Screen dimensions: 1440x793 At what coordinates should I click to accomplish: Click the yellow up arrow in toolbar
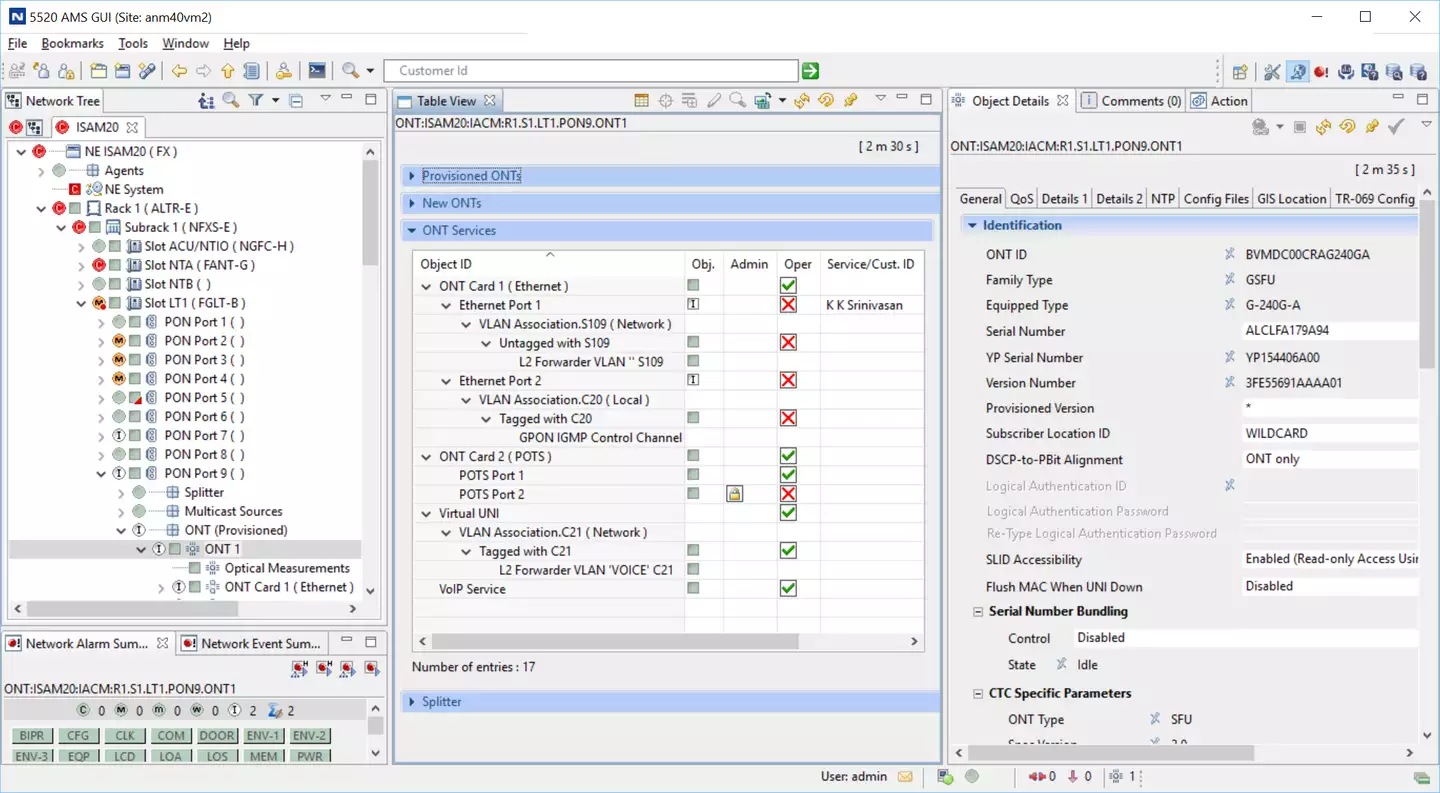point(227,71)
